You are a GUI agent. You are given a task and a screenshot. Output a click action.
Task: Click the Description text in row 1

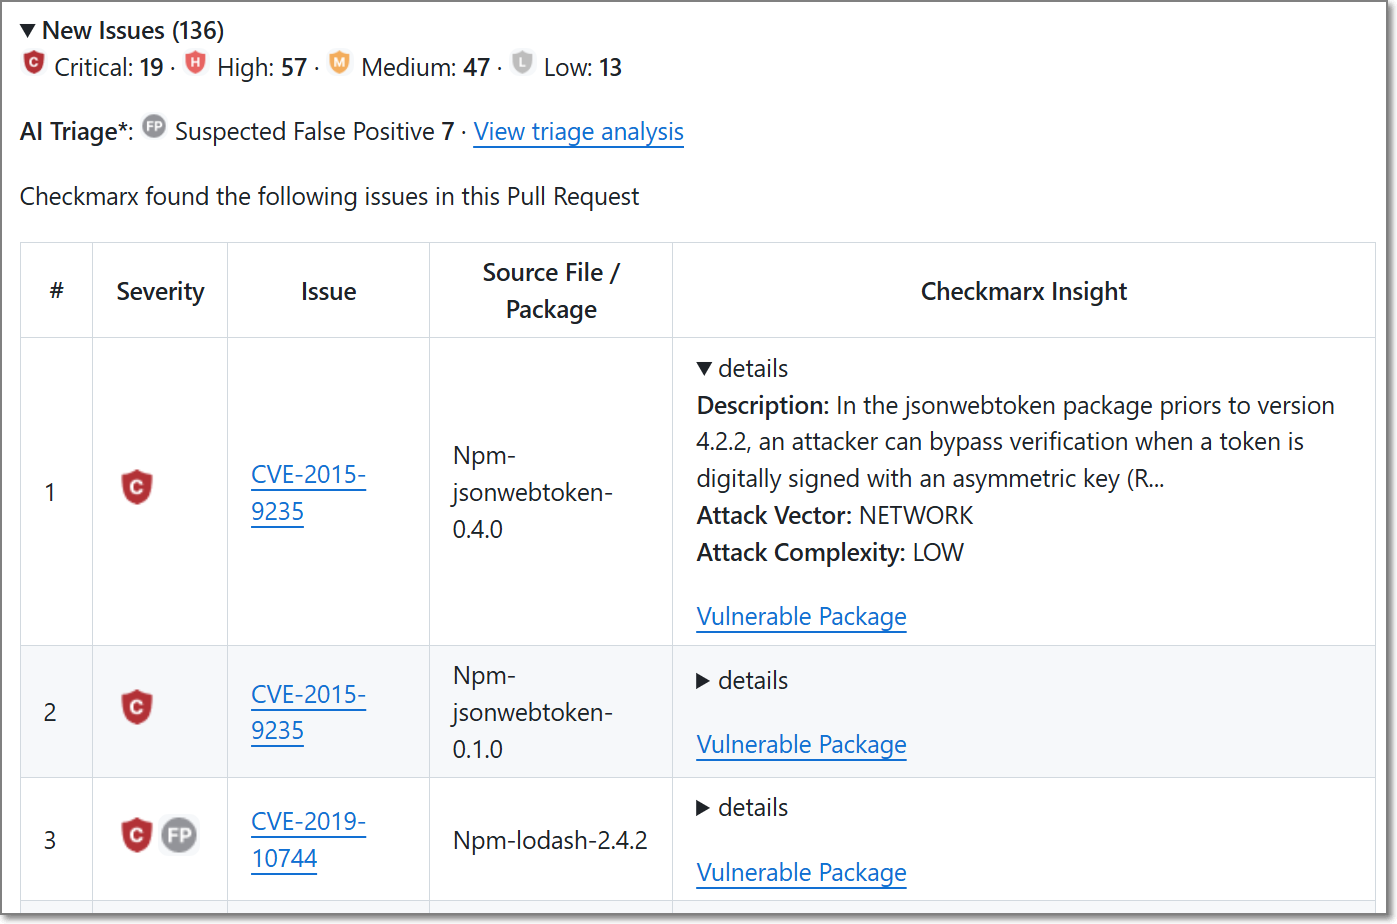tap(1016, 442)
